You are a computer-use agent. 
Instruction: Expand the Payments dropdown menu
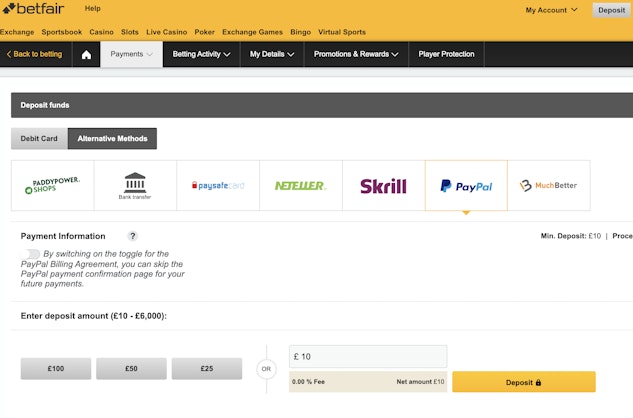point(132,54)
